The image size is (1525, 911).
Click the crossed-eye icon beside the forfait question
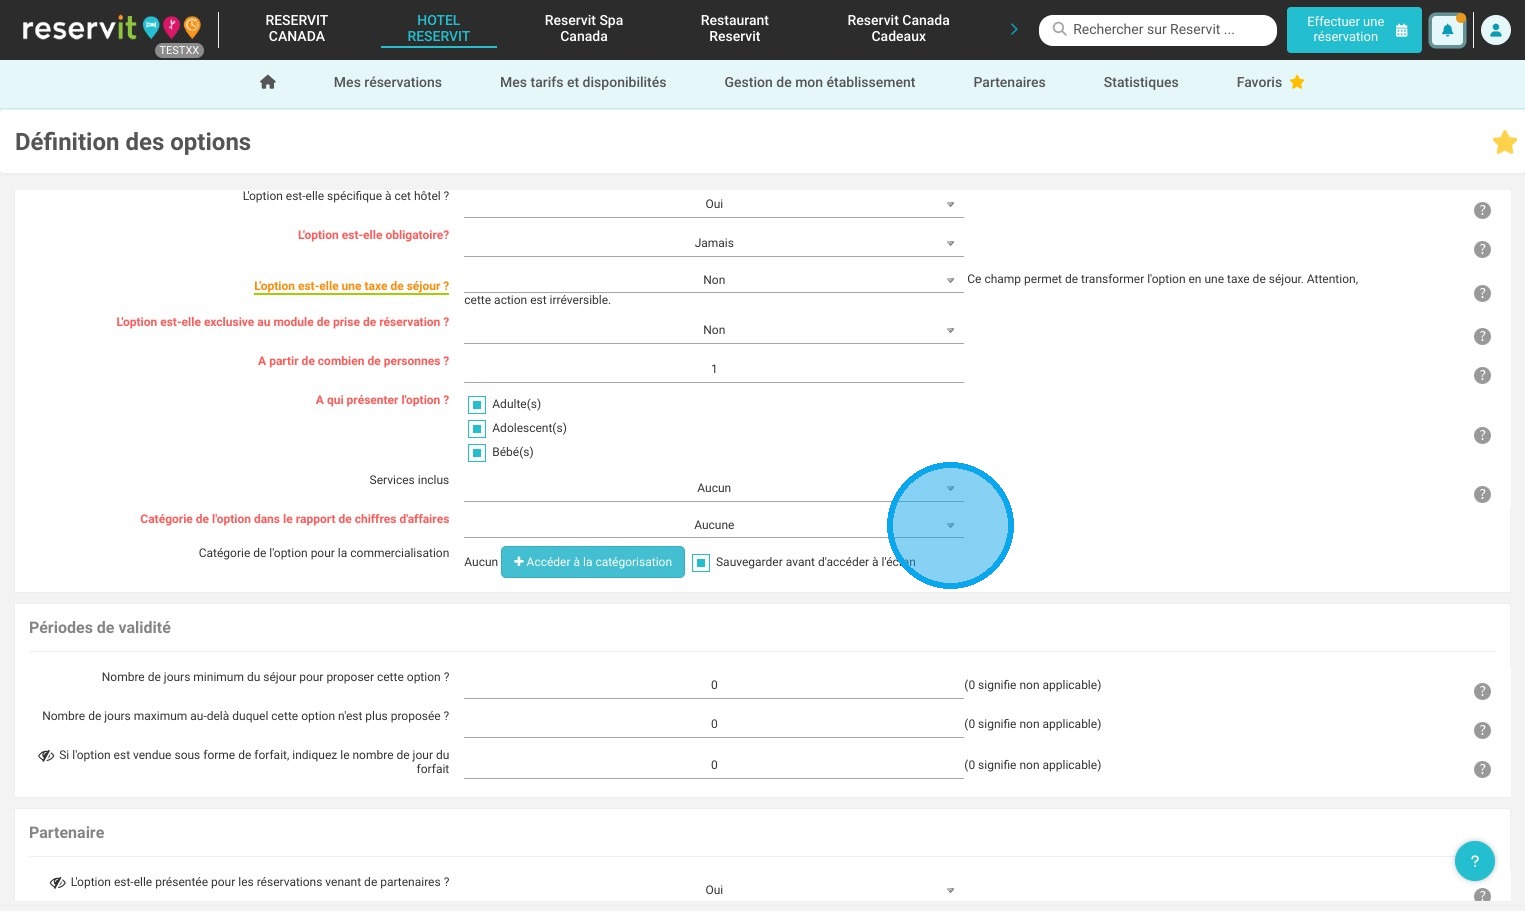coord(46,756)
